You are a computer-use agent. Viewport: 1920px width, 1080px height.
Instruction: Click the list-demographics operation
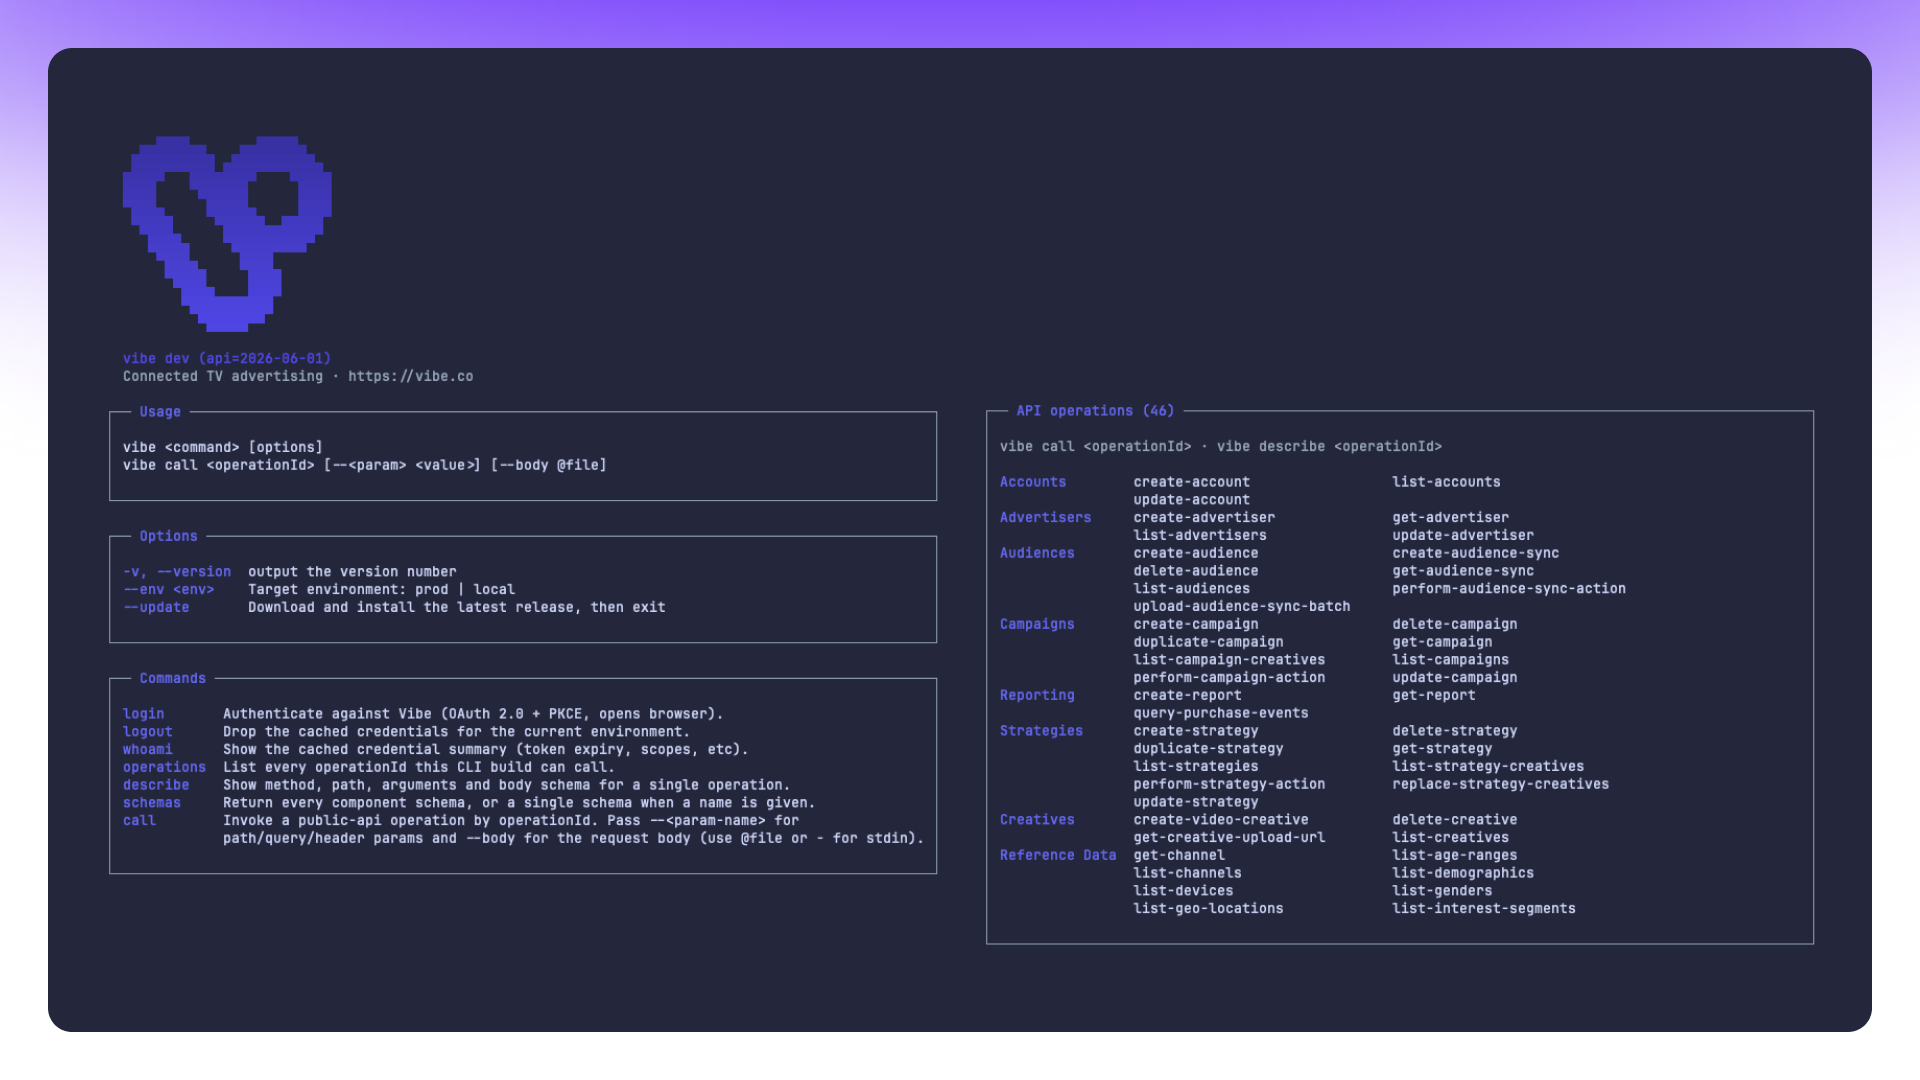(1463, 873)
